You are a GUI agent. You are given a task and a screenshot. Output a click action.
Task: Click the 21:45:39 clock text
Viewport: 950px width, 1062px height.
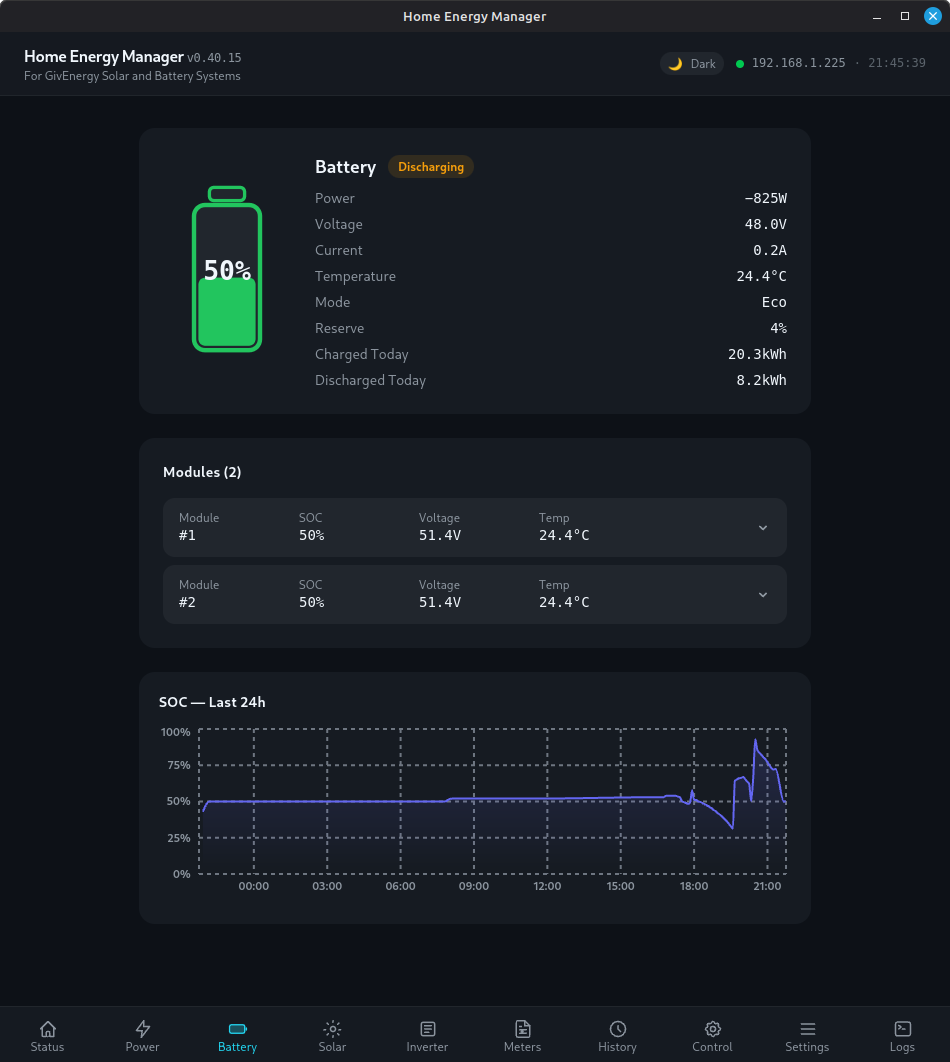coord(897,63)
